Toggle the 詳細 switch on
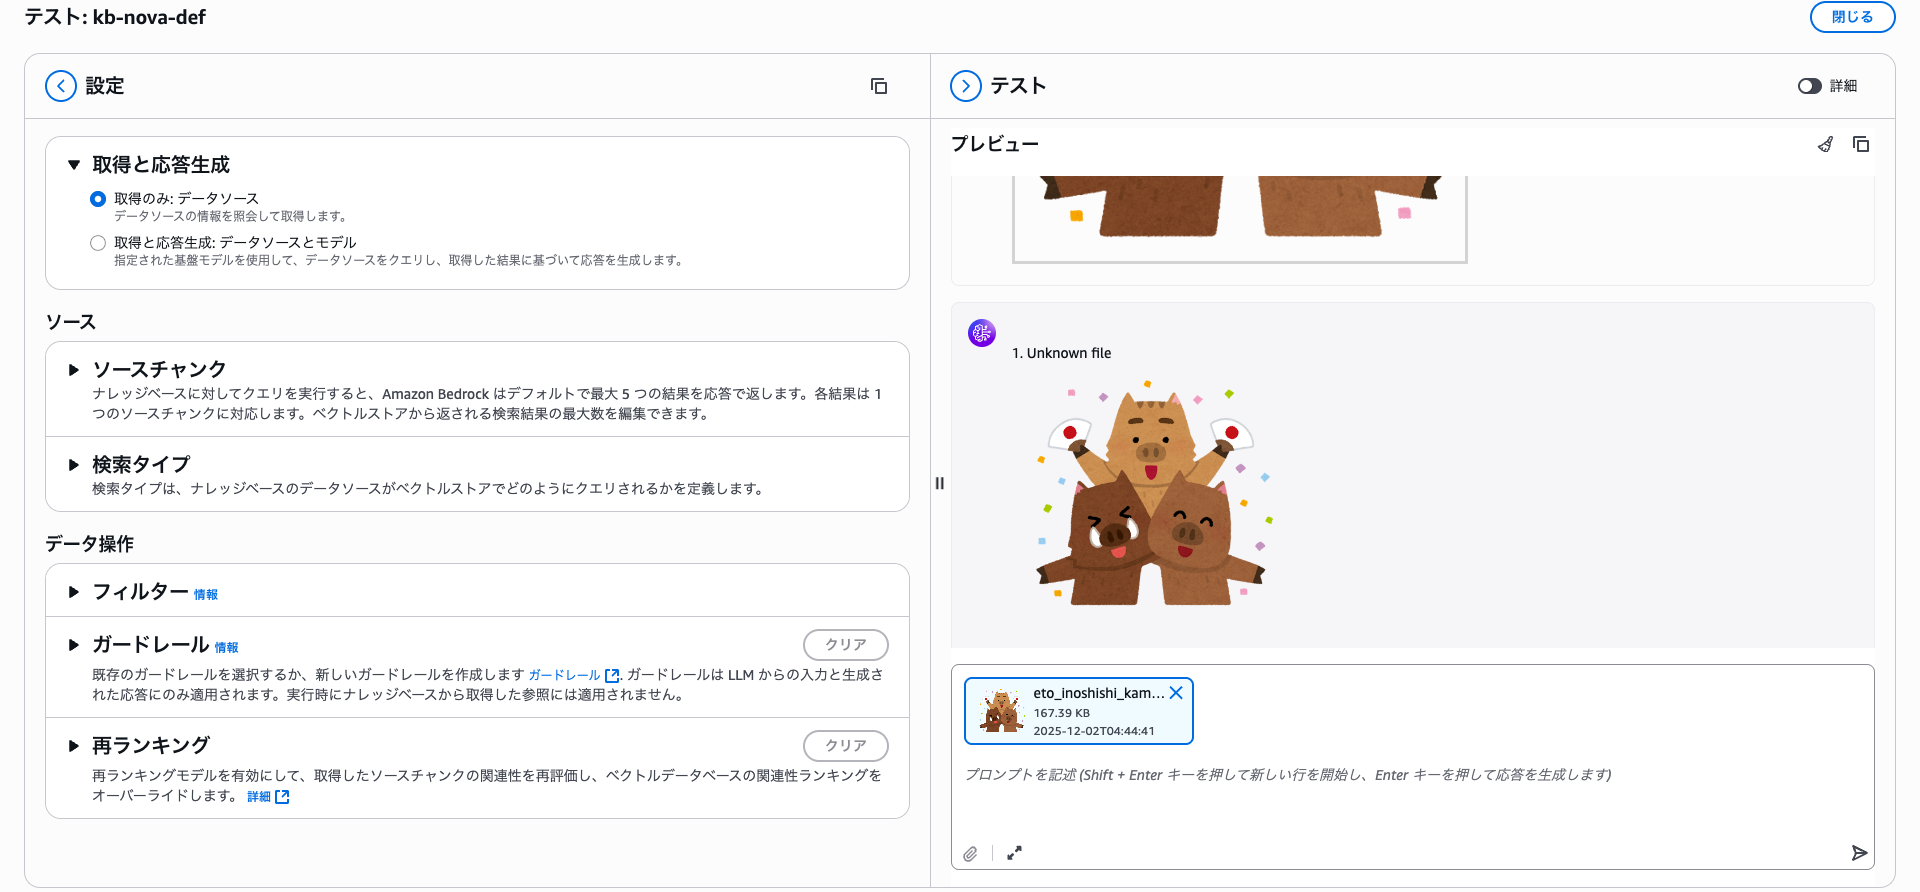The height and width of the screenshot is (892, 1920). [1809, 86]
